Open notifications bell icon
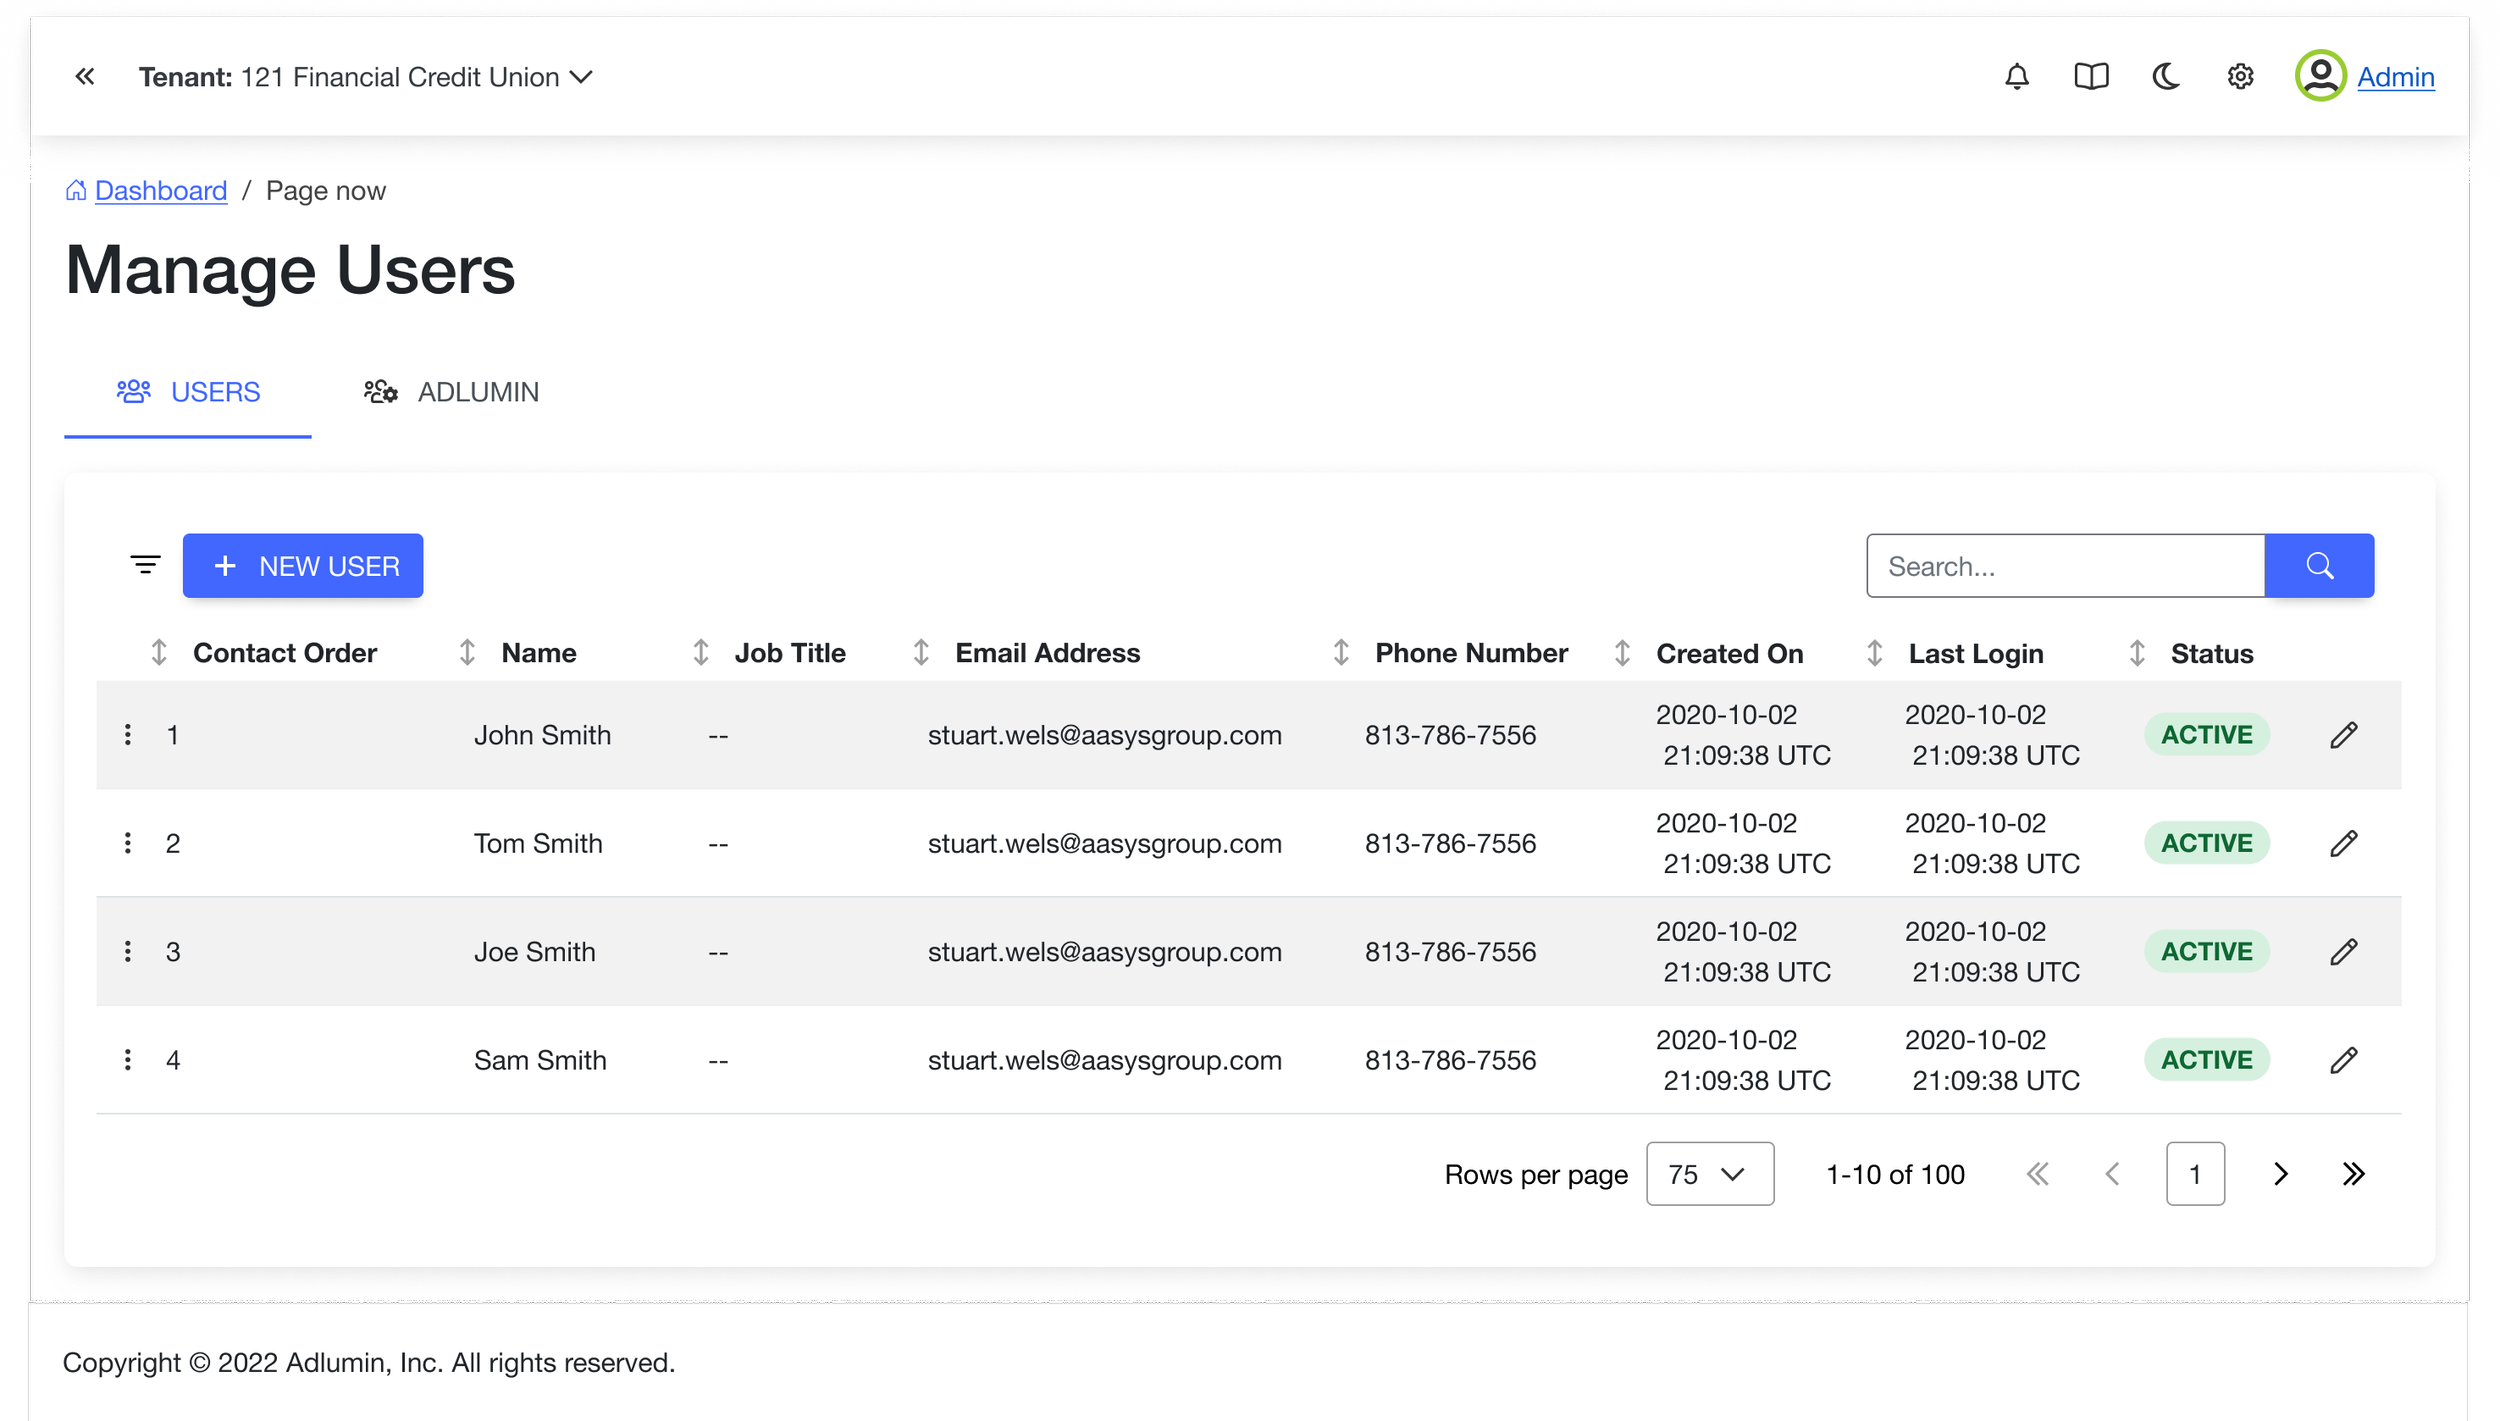2500x1421 pixels. point(2017,76)
